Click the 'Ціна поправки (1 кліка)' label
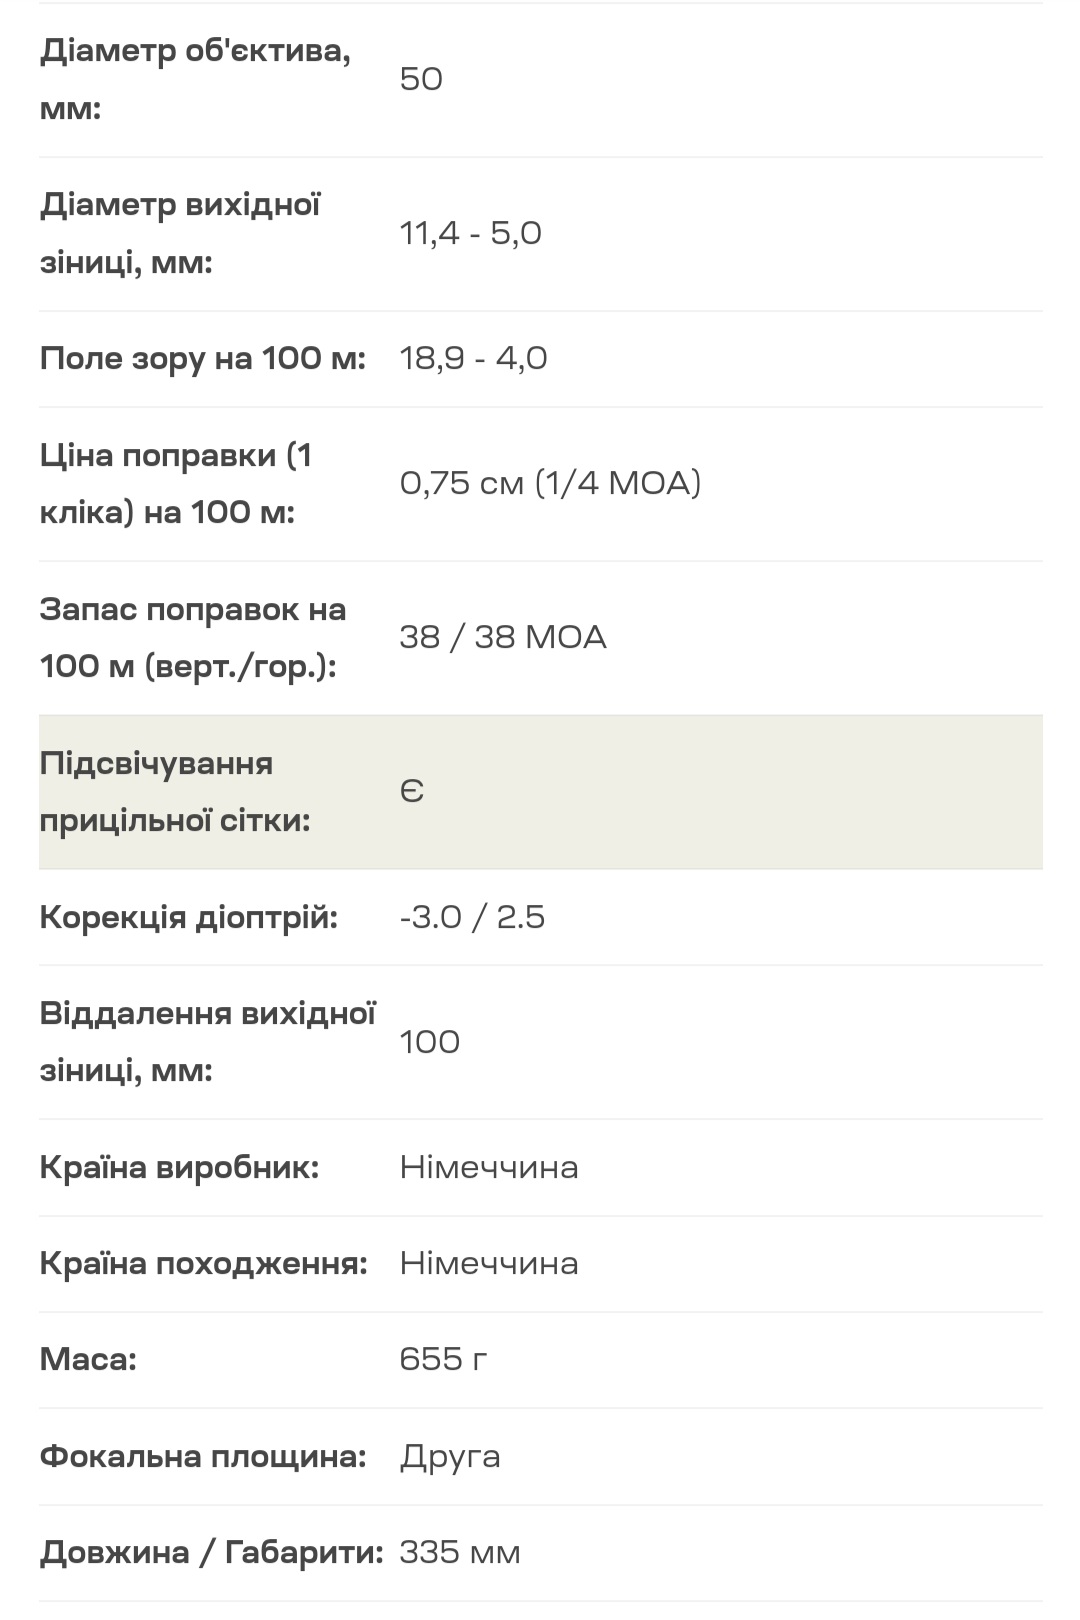The height and width of the screenshot is (1620, 1080). pos(176,483)
